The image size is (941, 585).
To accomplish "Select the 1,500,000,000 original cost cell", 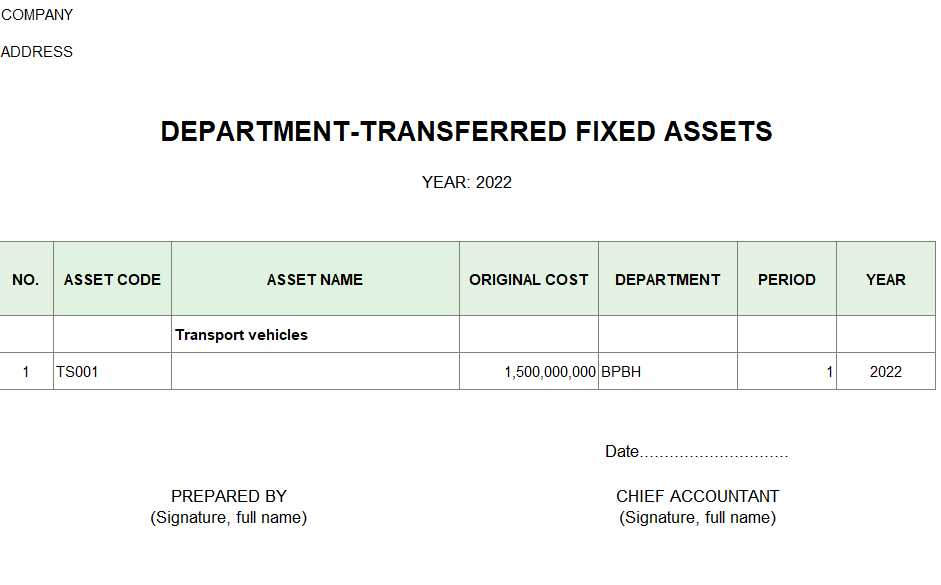I will [x=550, y=372].
